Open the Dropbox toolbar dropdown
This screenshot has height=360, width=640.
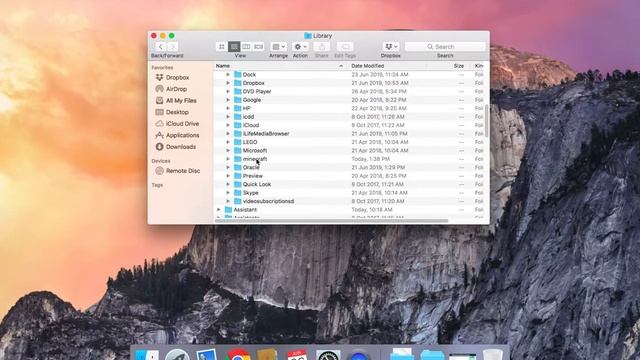[391, 47]
